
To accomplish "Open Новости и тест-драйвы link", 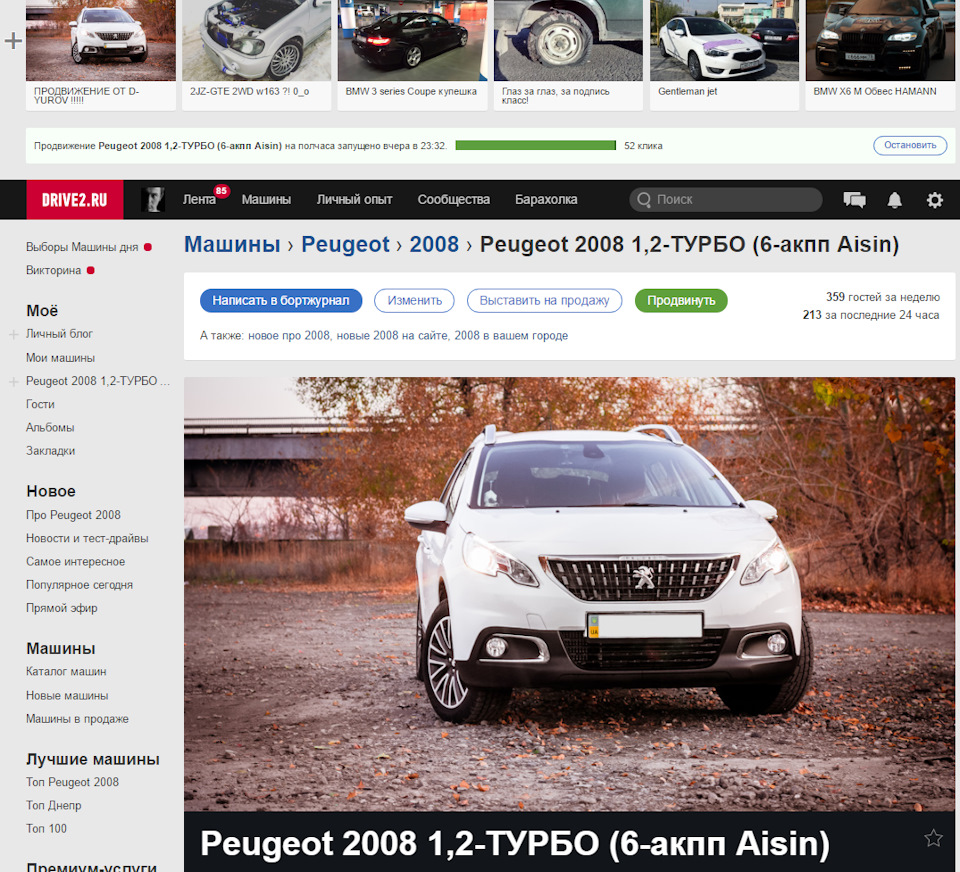I will pyautogui.click(x=87, y=539).
